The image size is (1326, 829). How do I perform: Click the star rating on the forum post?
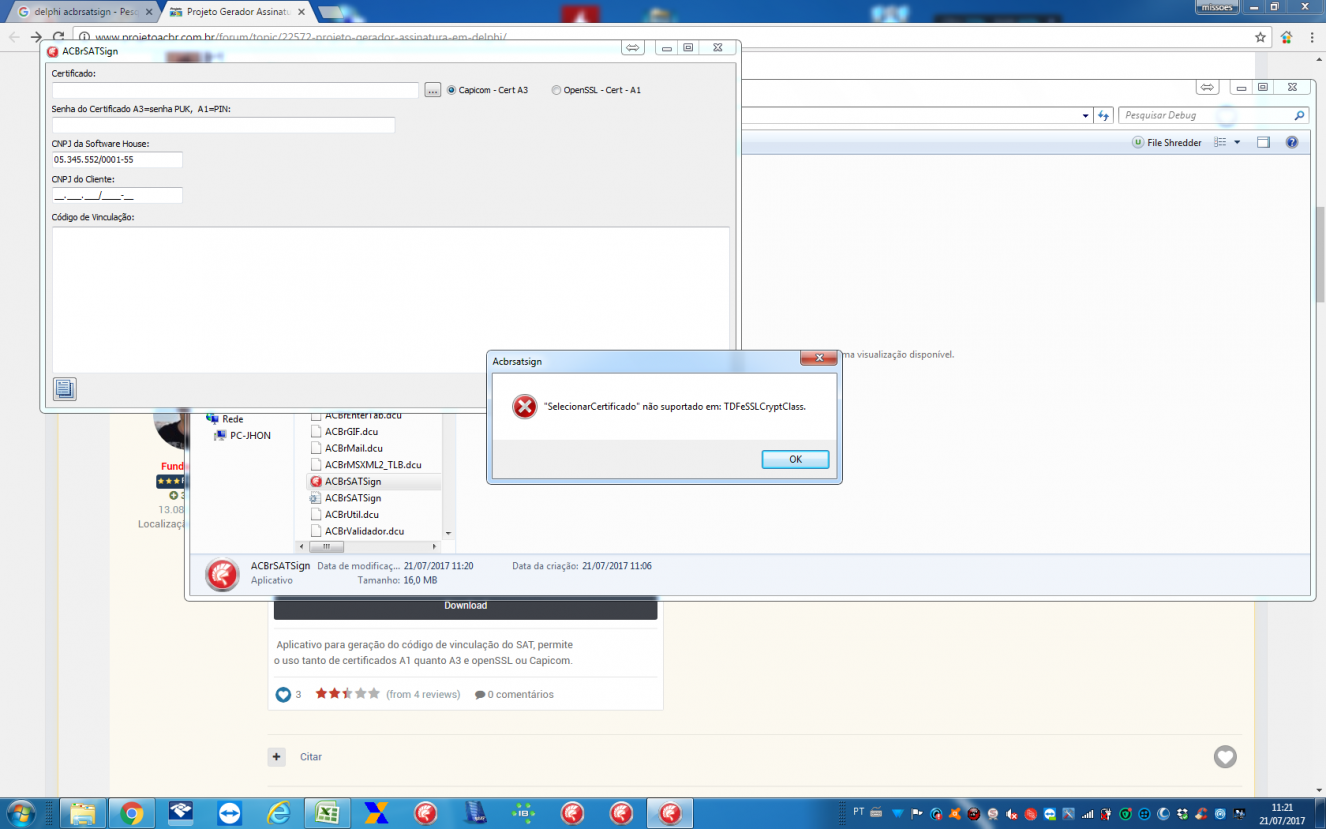coord(348,693)
